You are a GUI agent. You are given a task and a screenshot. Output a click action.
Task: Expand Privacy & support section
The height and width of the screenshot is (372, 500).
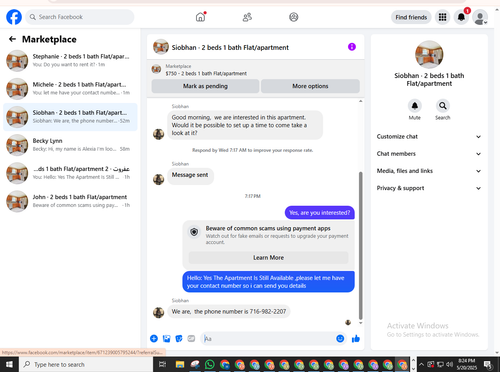tap(429, 188)
